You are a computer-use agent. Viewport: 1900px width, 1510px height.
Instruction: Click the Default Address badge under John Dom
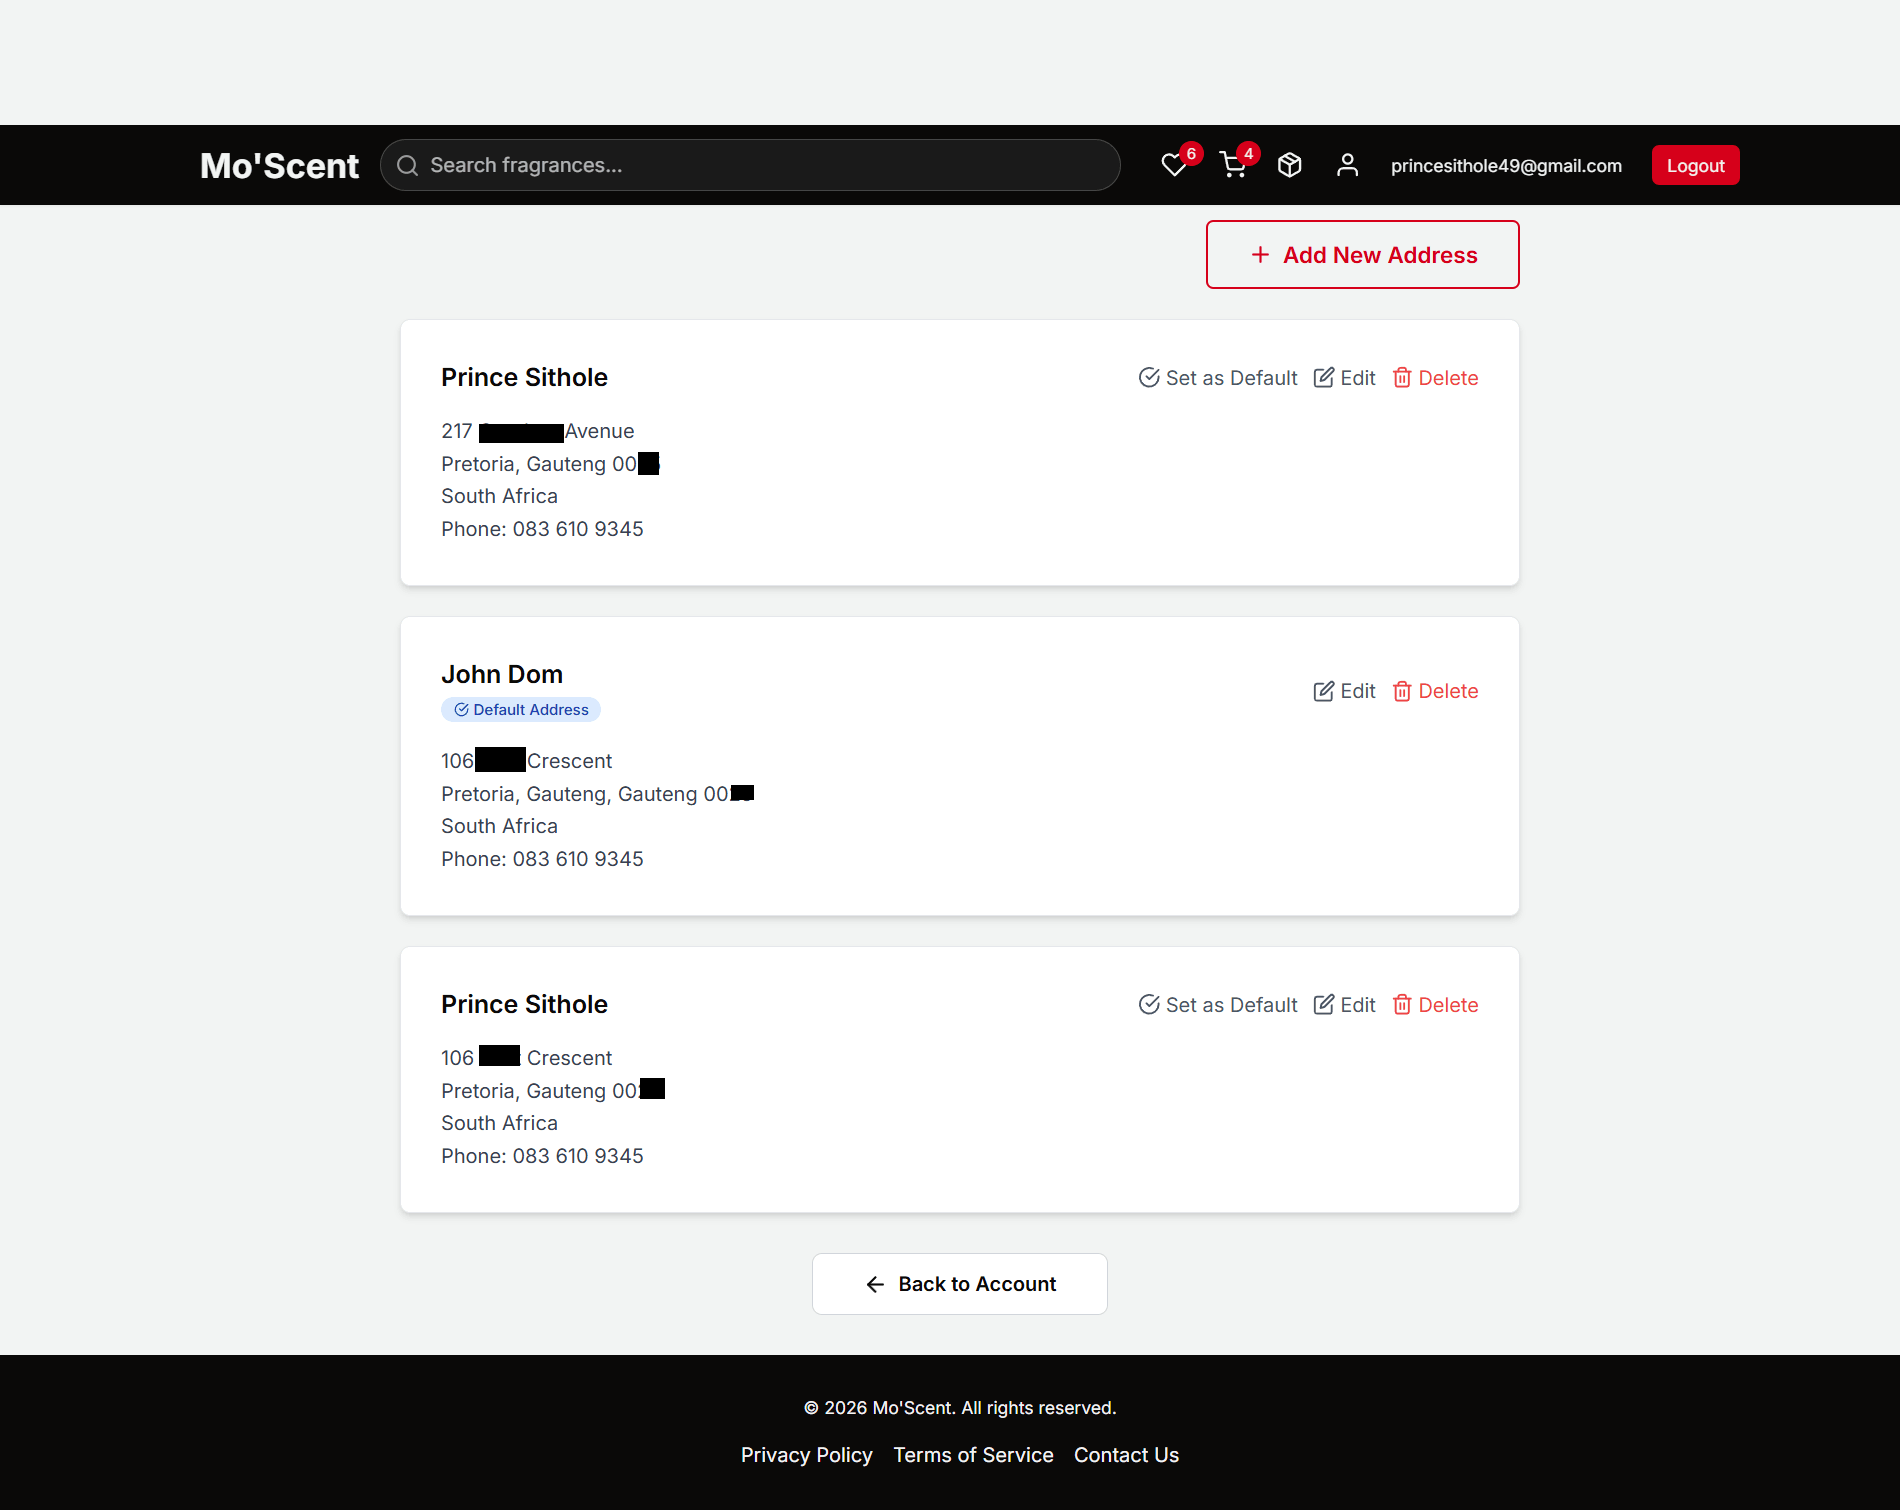(520, 709)
